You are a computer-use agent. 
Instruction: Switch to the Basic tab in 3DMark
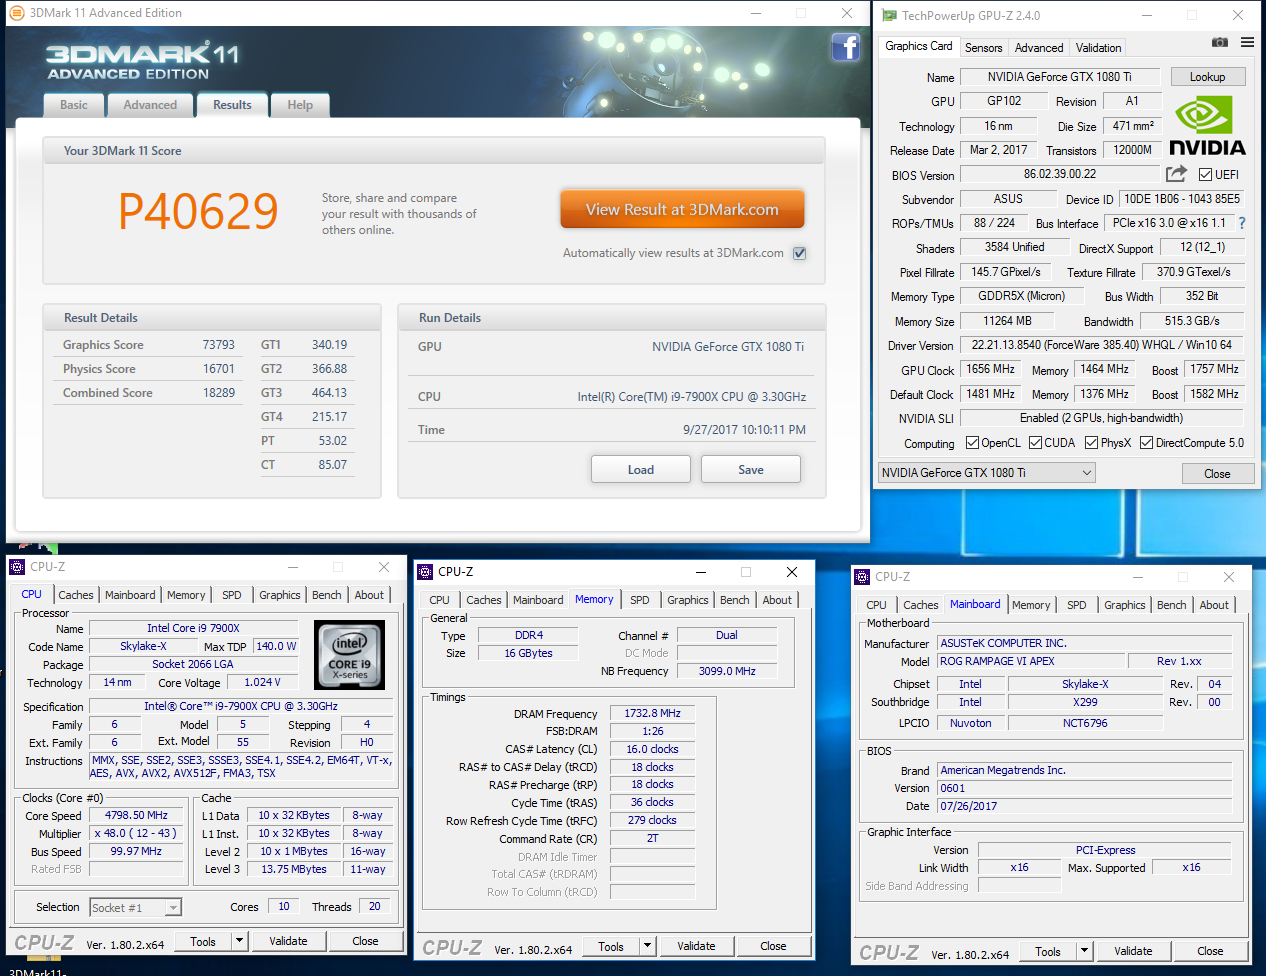74,105
